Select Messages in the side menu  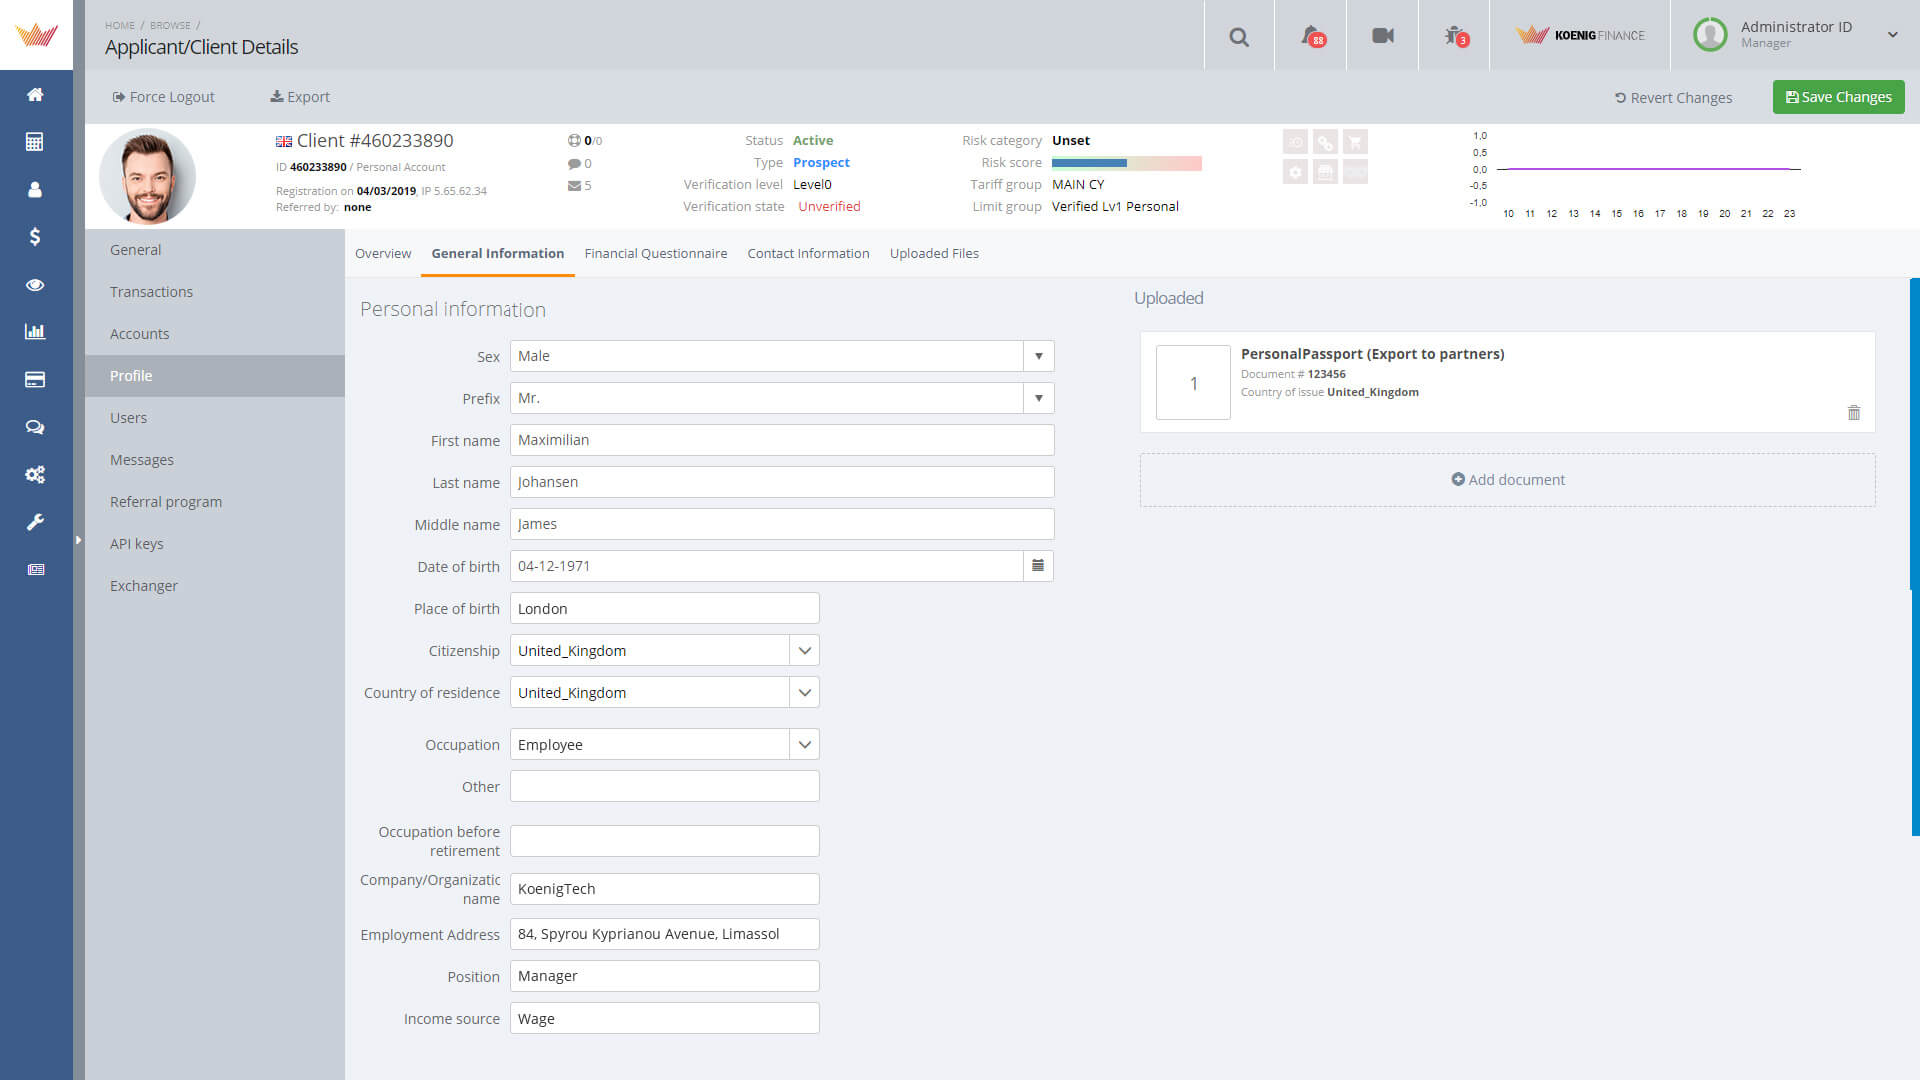[x=215, y=460]
